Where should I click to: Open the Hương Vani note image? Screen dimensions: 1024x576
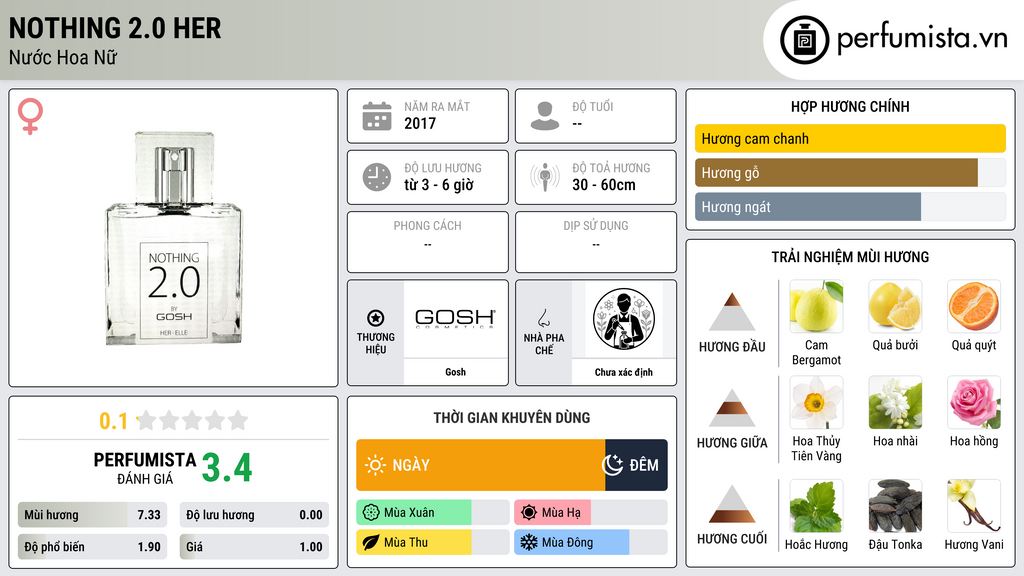(974, 506)
